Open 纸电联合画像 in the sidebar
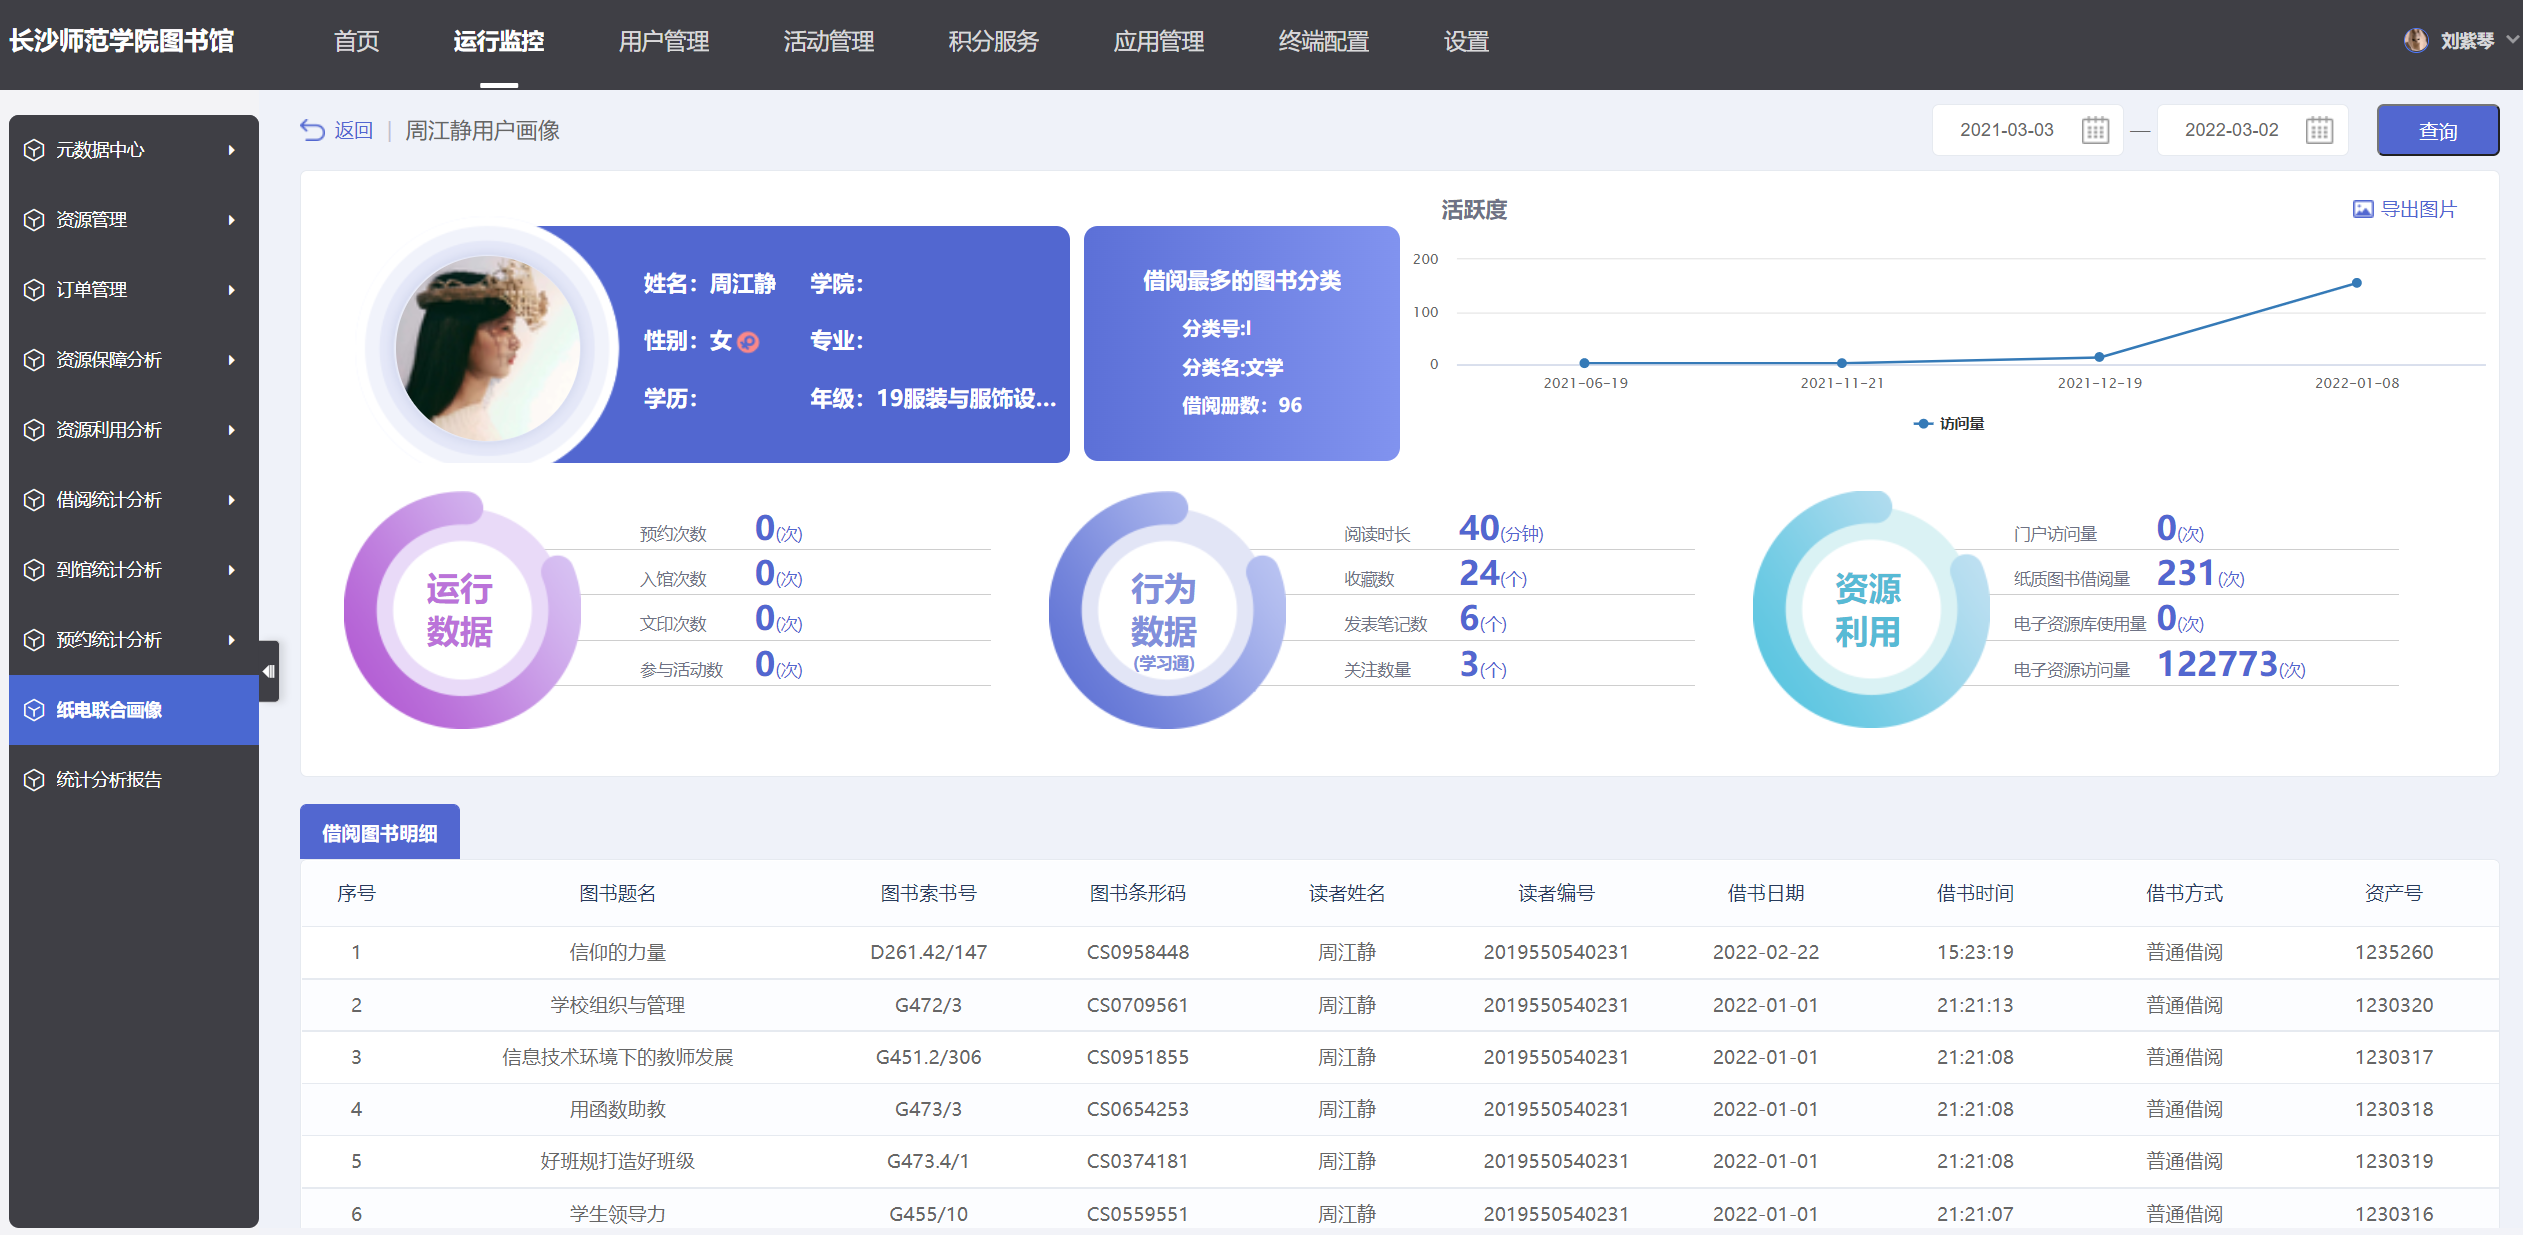Viewport: 2523px width, 1235px height. (109, 710)
